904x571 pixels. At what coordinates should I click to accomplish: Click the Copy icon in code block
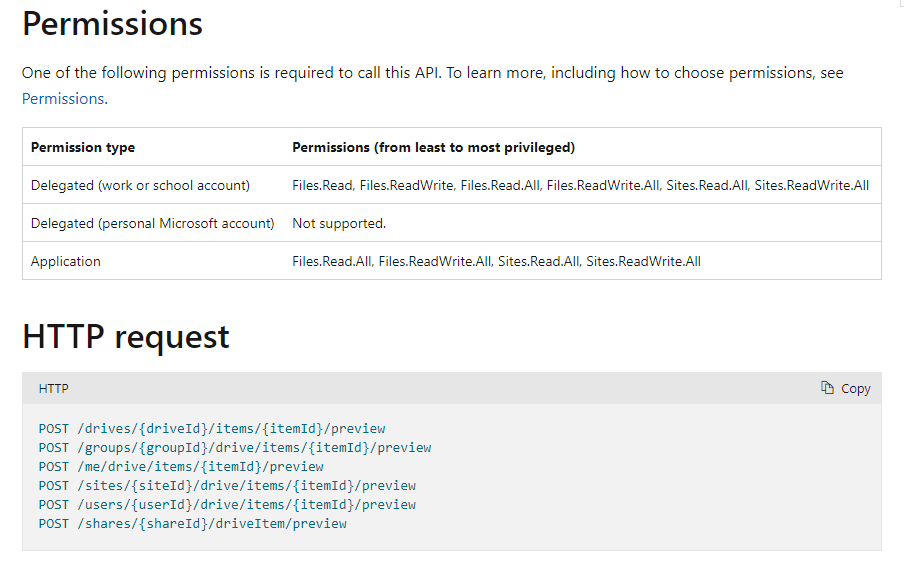pyautogui.click(x=827, y=388)
